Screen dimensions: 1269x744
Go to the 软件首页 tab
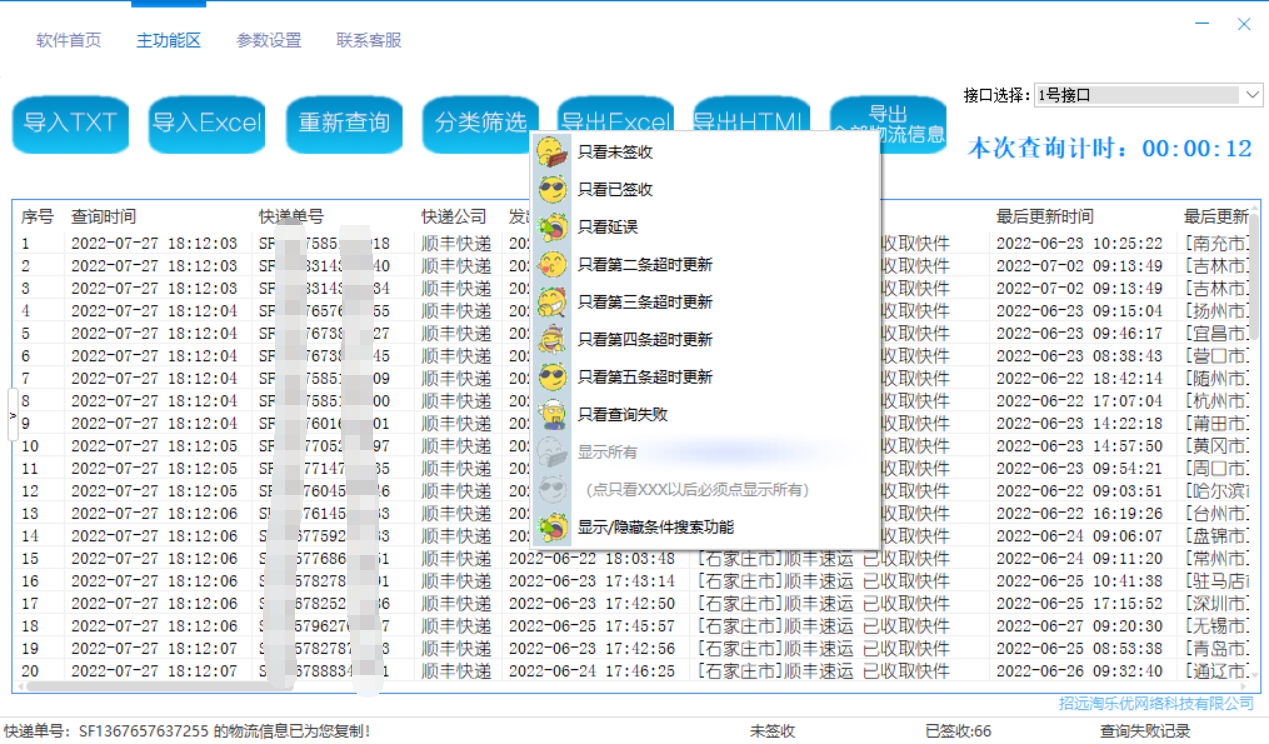point(69,41)
